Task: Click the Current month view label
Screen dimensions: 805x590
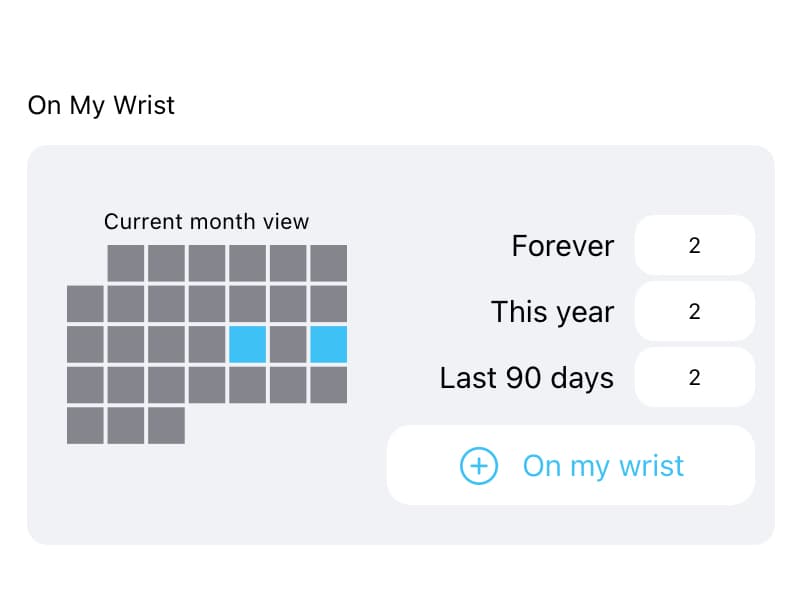Action: coord(206,222)
